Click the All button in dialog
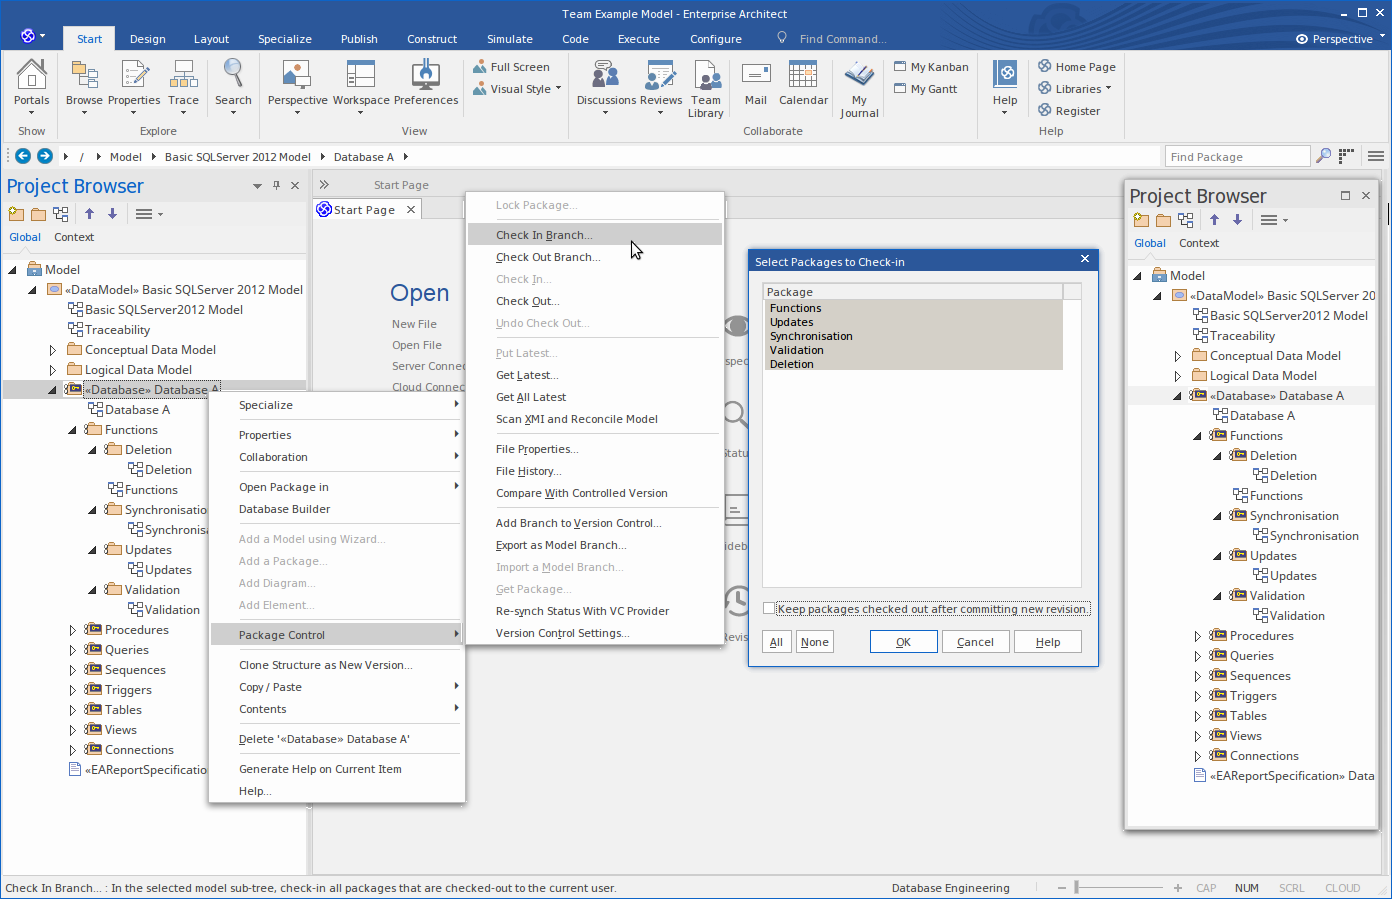This screenshot has width=1392, height=899. pyautogui.click(x=776, y=642)
